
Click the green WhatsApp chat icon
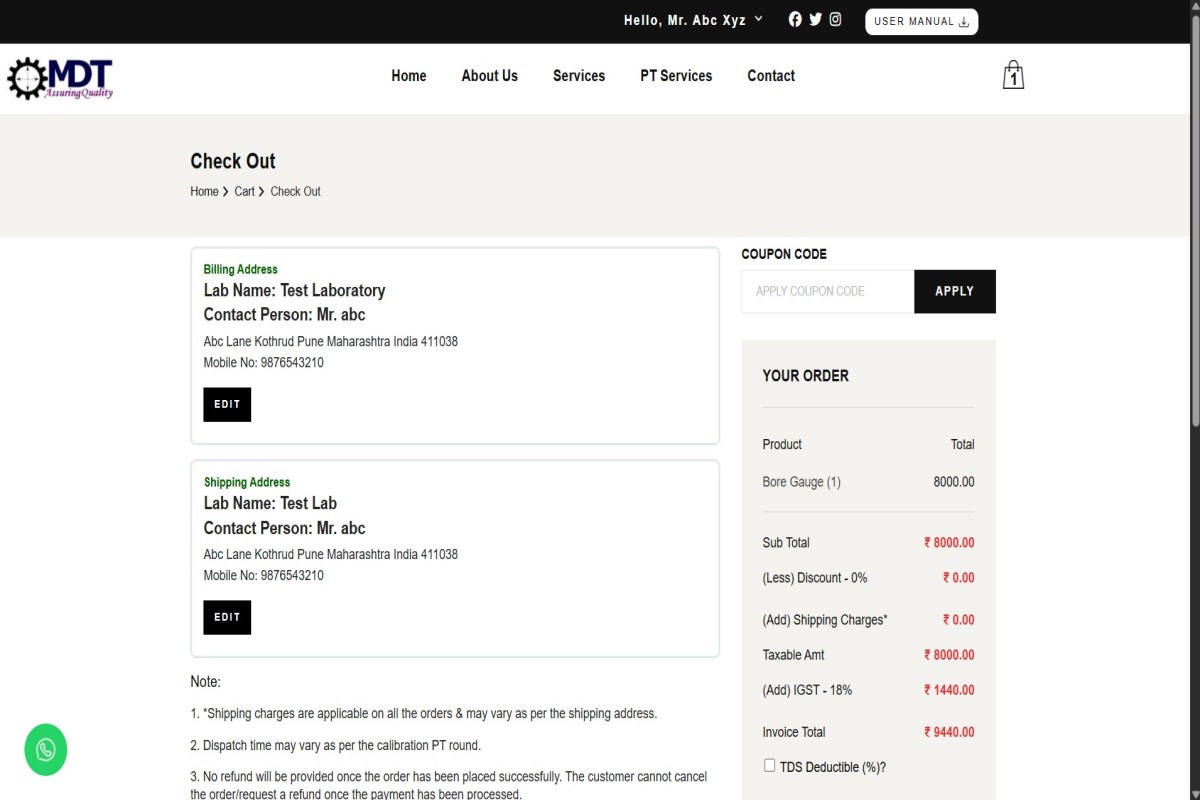[x=46, y=750]
